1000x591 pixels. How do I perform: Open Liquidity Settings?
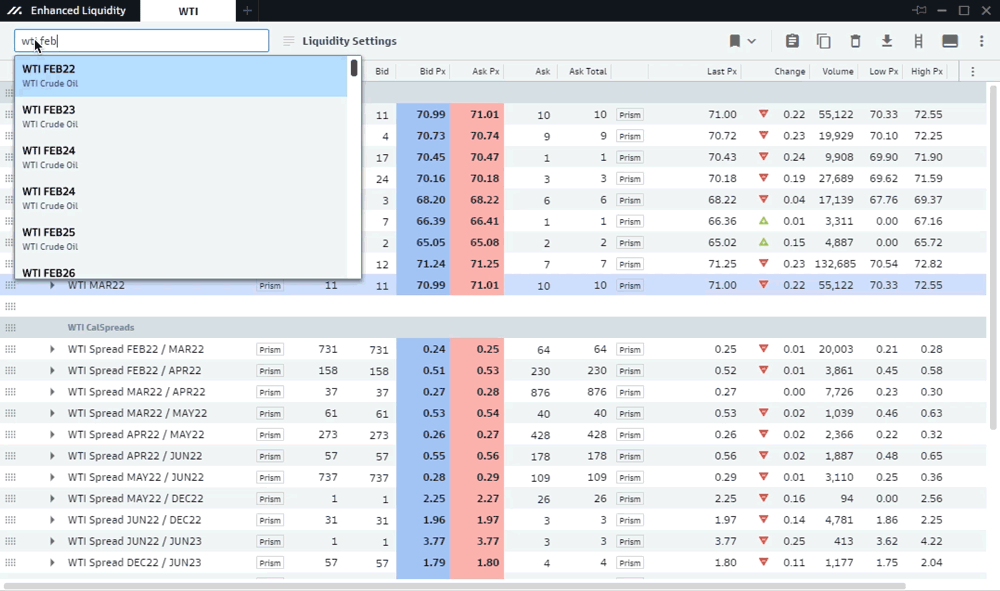tap(349, 41)
